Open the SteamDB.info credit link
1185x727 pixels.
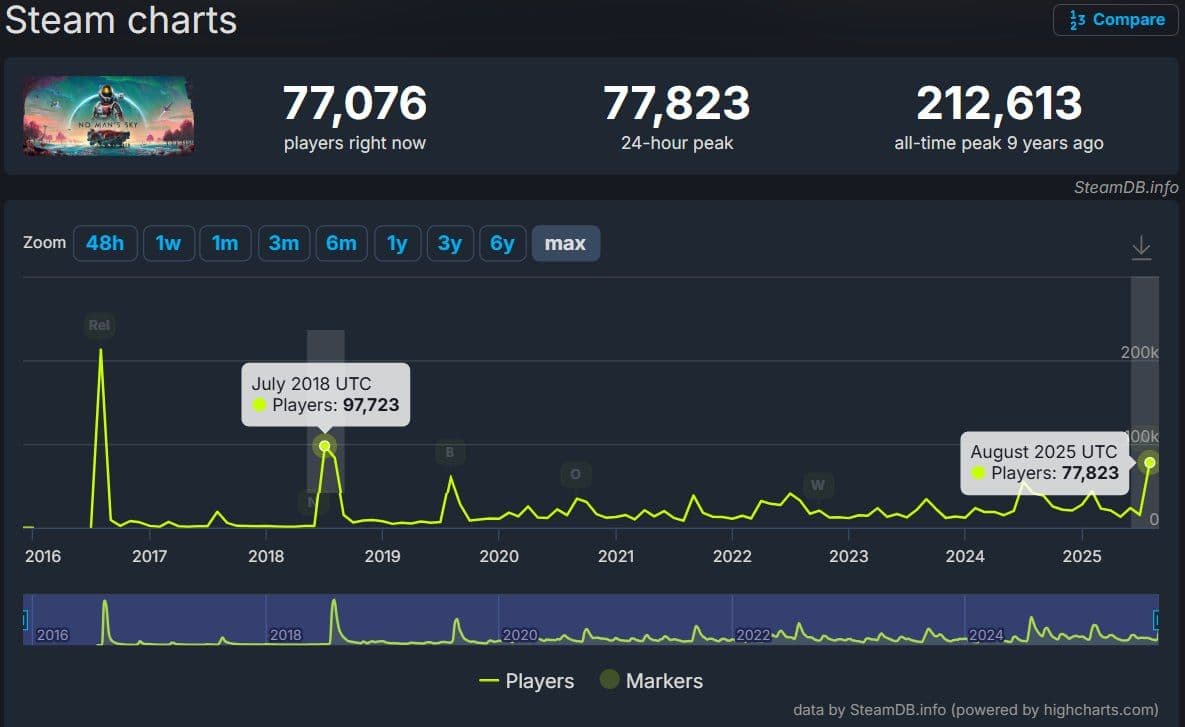1126,187
